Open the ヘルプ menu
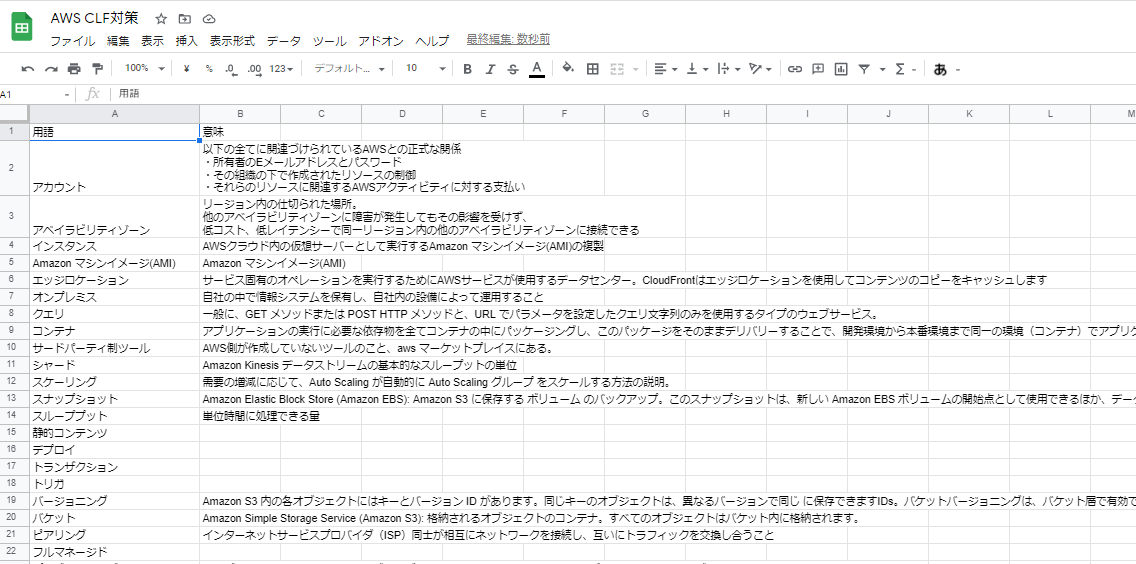Image resolution: width=1136 pixels, height=564 pixels. [x=432, y=41]
